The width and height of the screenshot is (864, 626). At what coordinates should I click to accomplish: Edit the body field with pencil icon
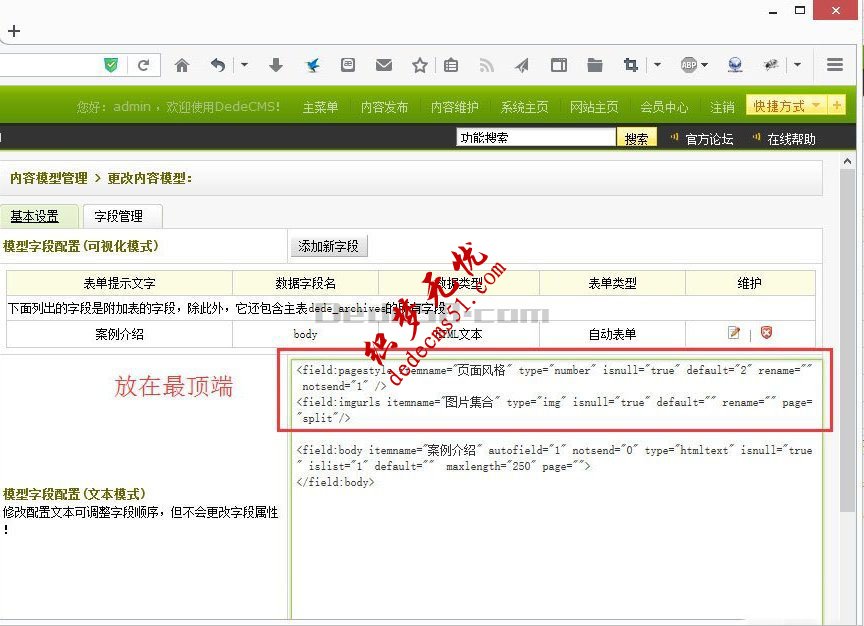point(734,332)
